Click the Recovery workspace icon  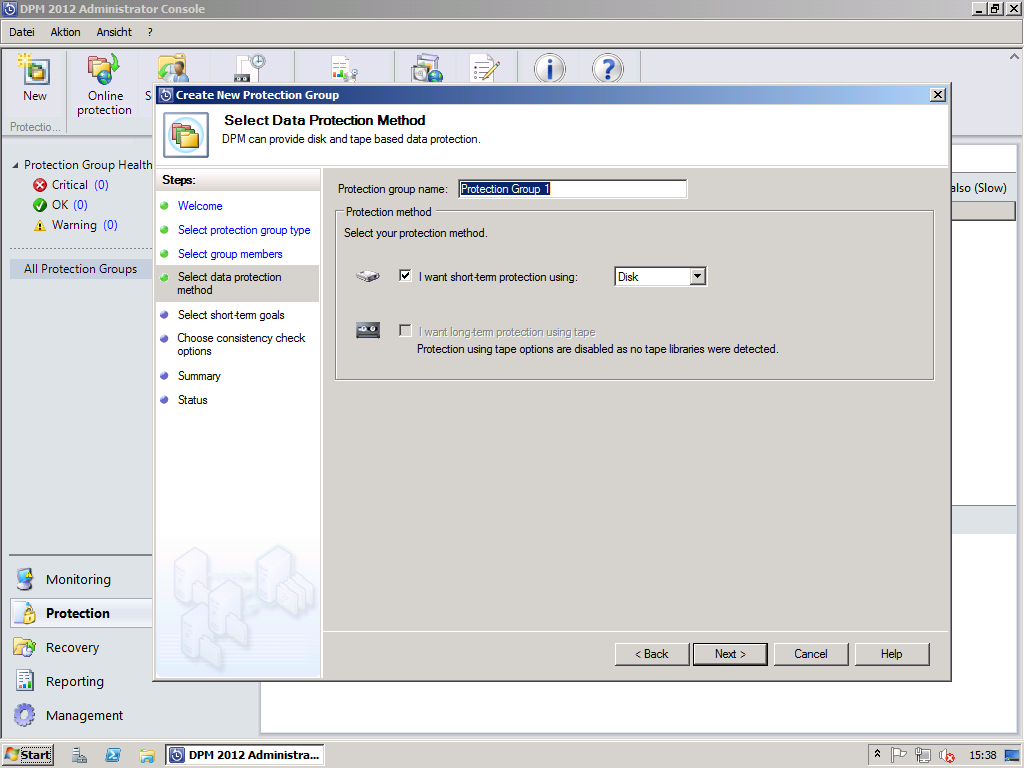25,647
